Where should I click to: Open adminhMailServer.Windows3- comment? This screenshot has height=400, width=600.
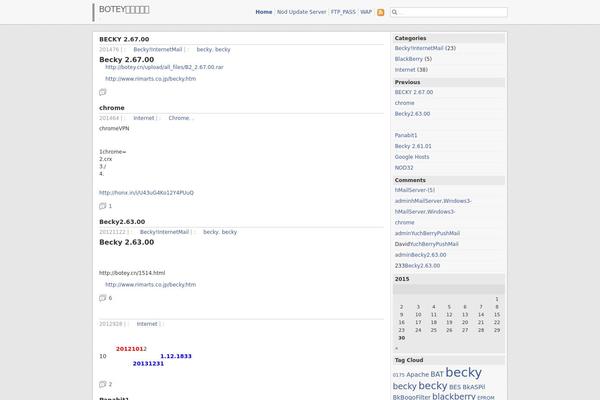433,201
